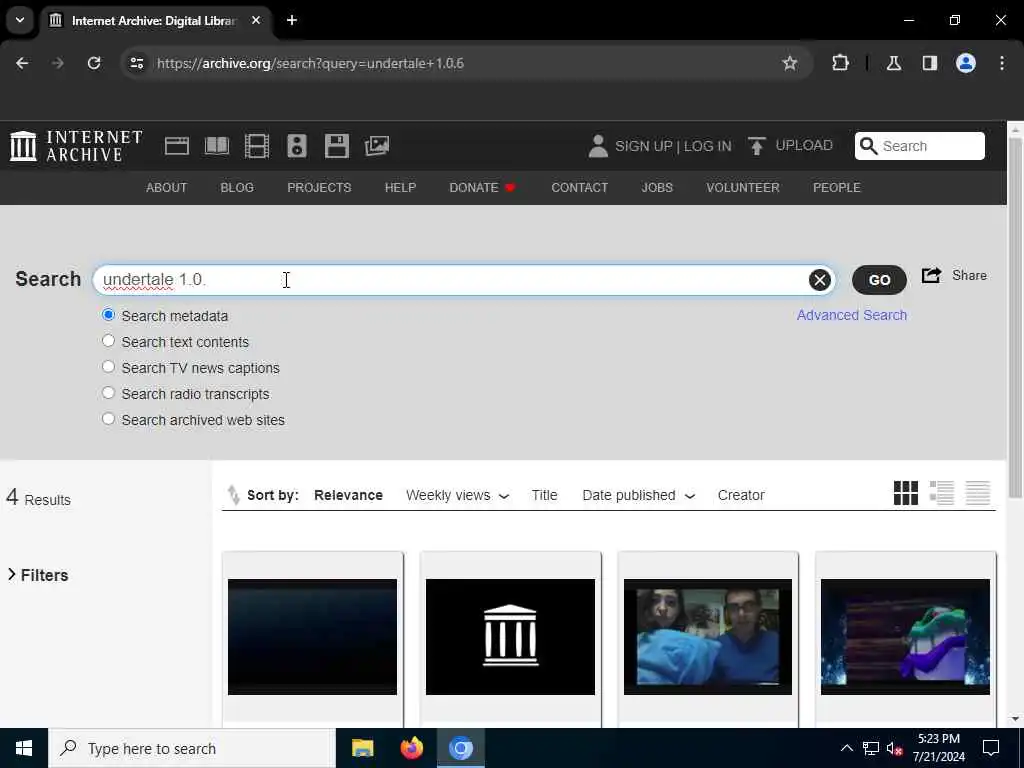Launch Firefox from the taskbar

pos(411,748)
